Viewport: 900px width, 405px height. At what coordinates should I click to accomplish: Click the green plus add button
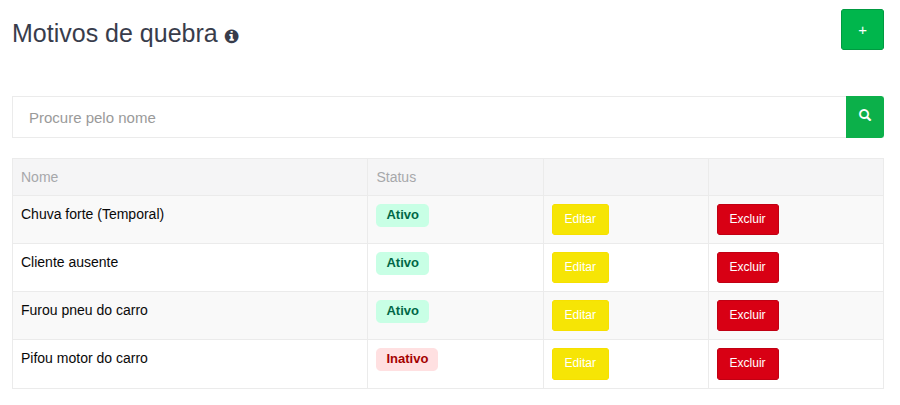pos(862,30)
